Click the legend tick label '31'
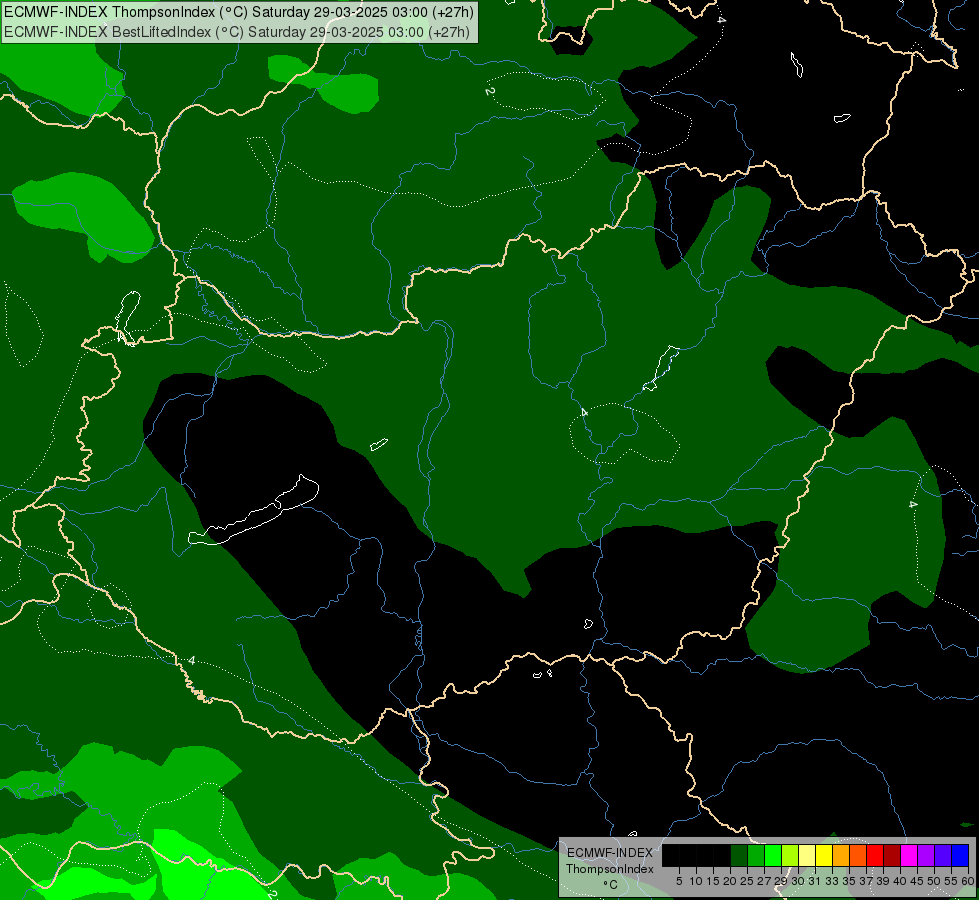979x900 pixels. [x=815, y=881]
